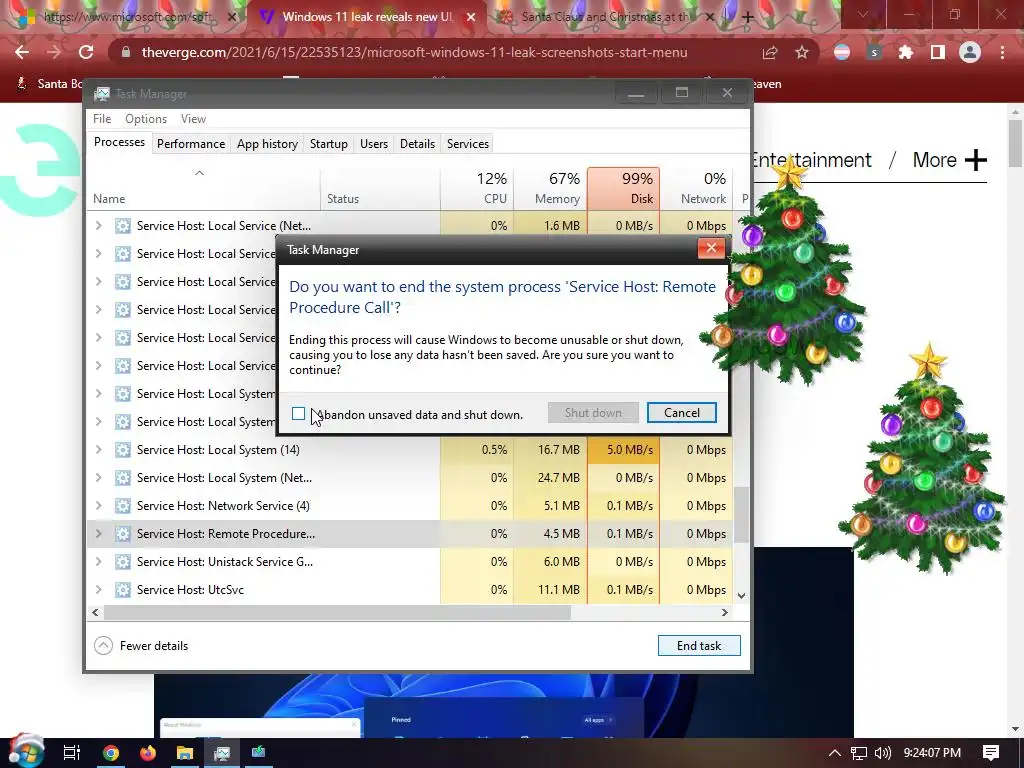Select 5.0 MB/s disk value cell
This screenshot has height=768, width=1024.
tap(624, 449)
